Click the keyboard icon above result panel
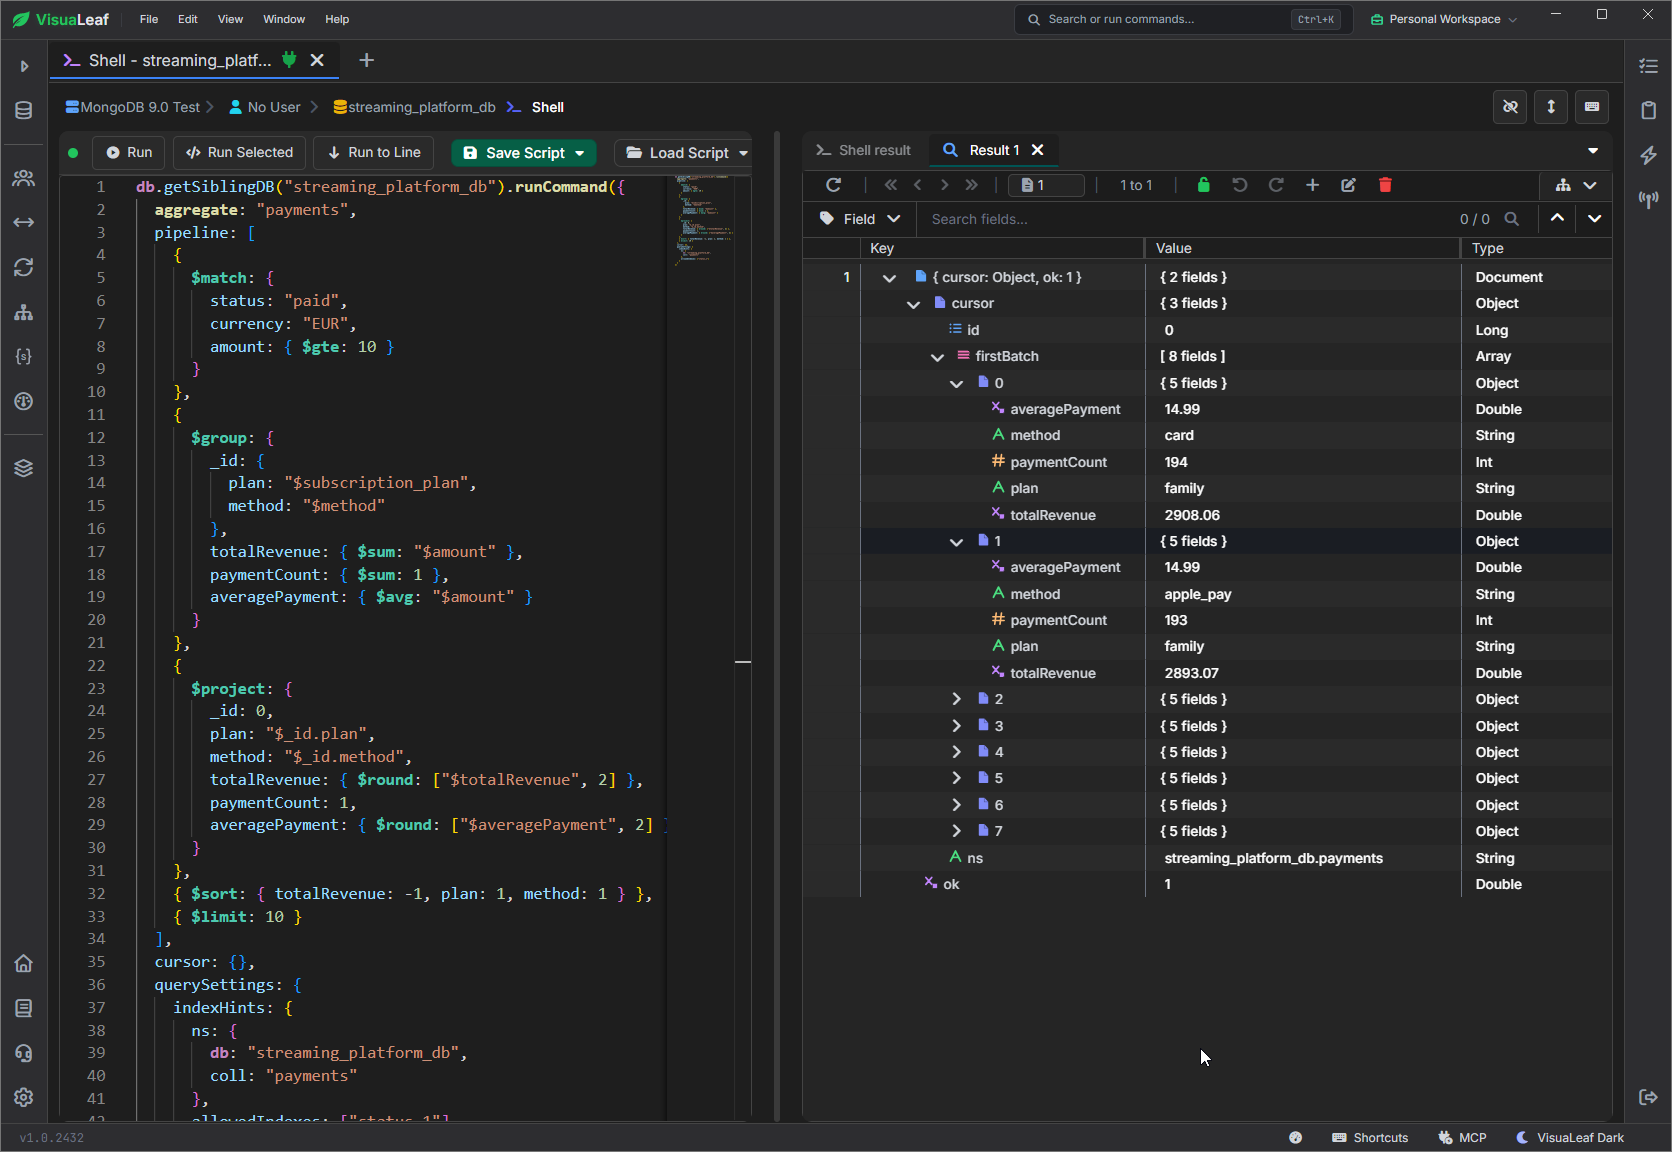 (1592, 107)
